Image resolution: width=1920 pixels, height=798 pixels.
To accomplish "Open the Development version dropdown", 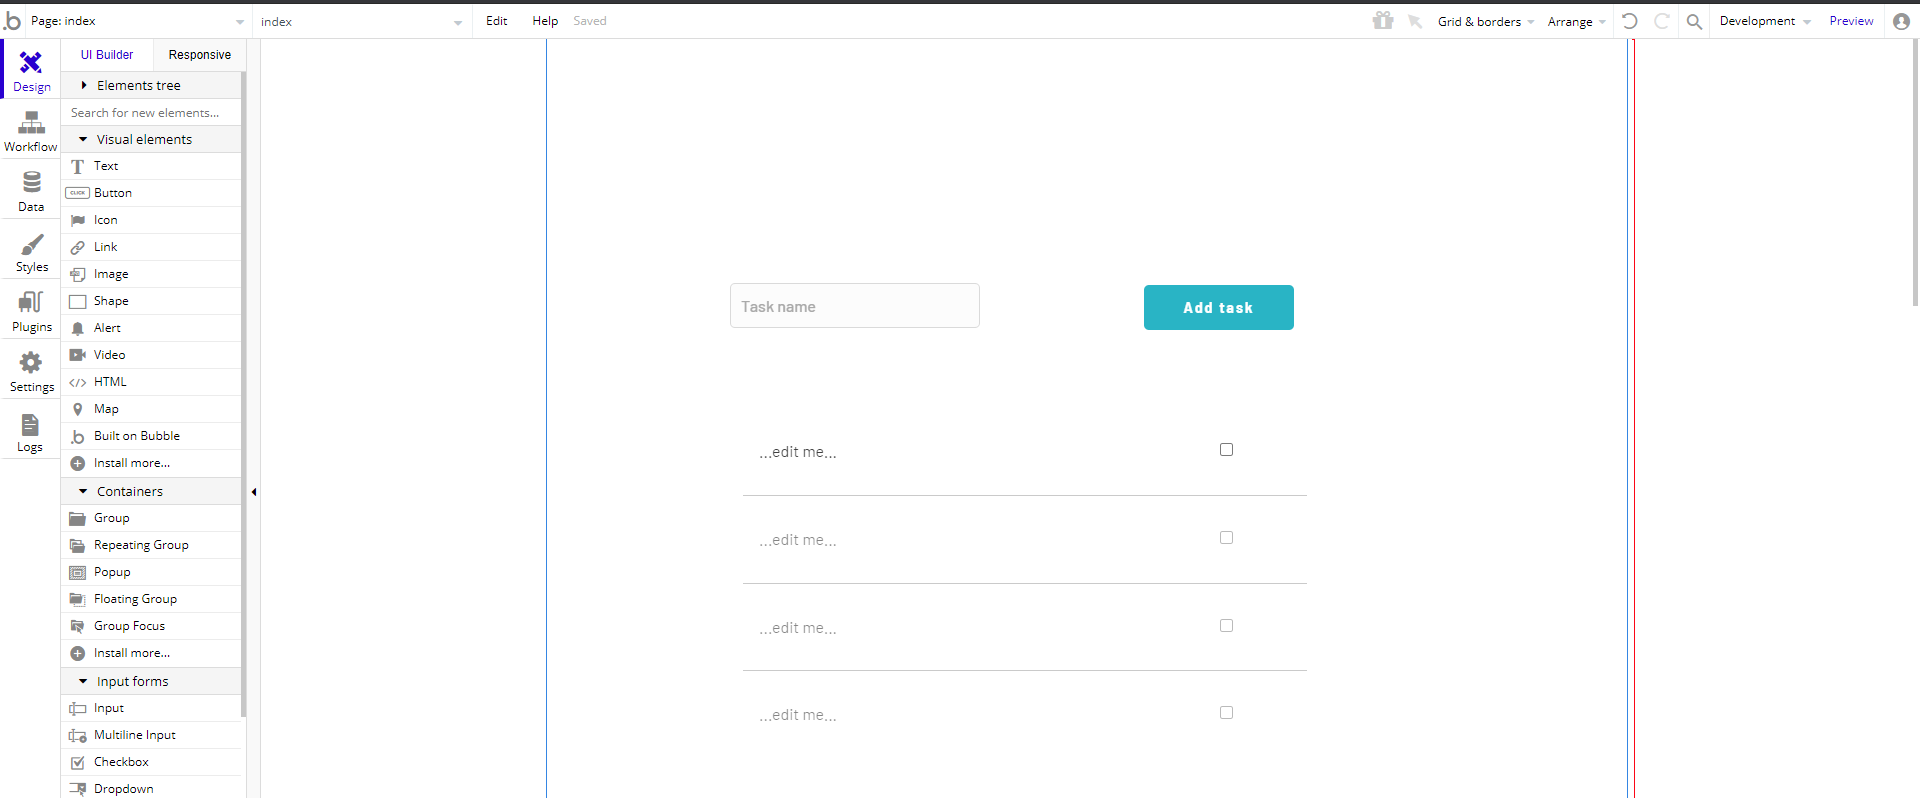I will (x=1765, y=21).
